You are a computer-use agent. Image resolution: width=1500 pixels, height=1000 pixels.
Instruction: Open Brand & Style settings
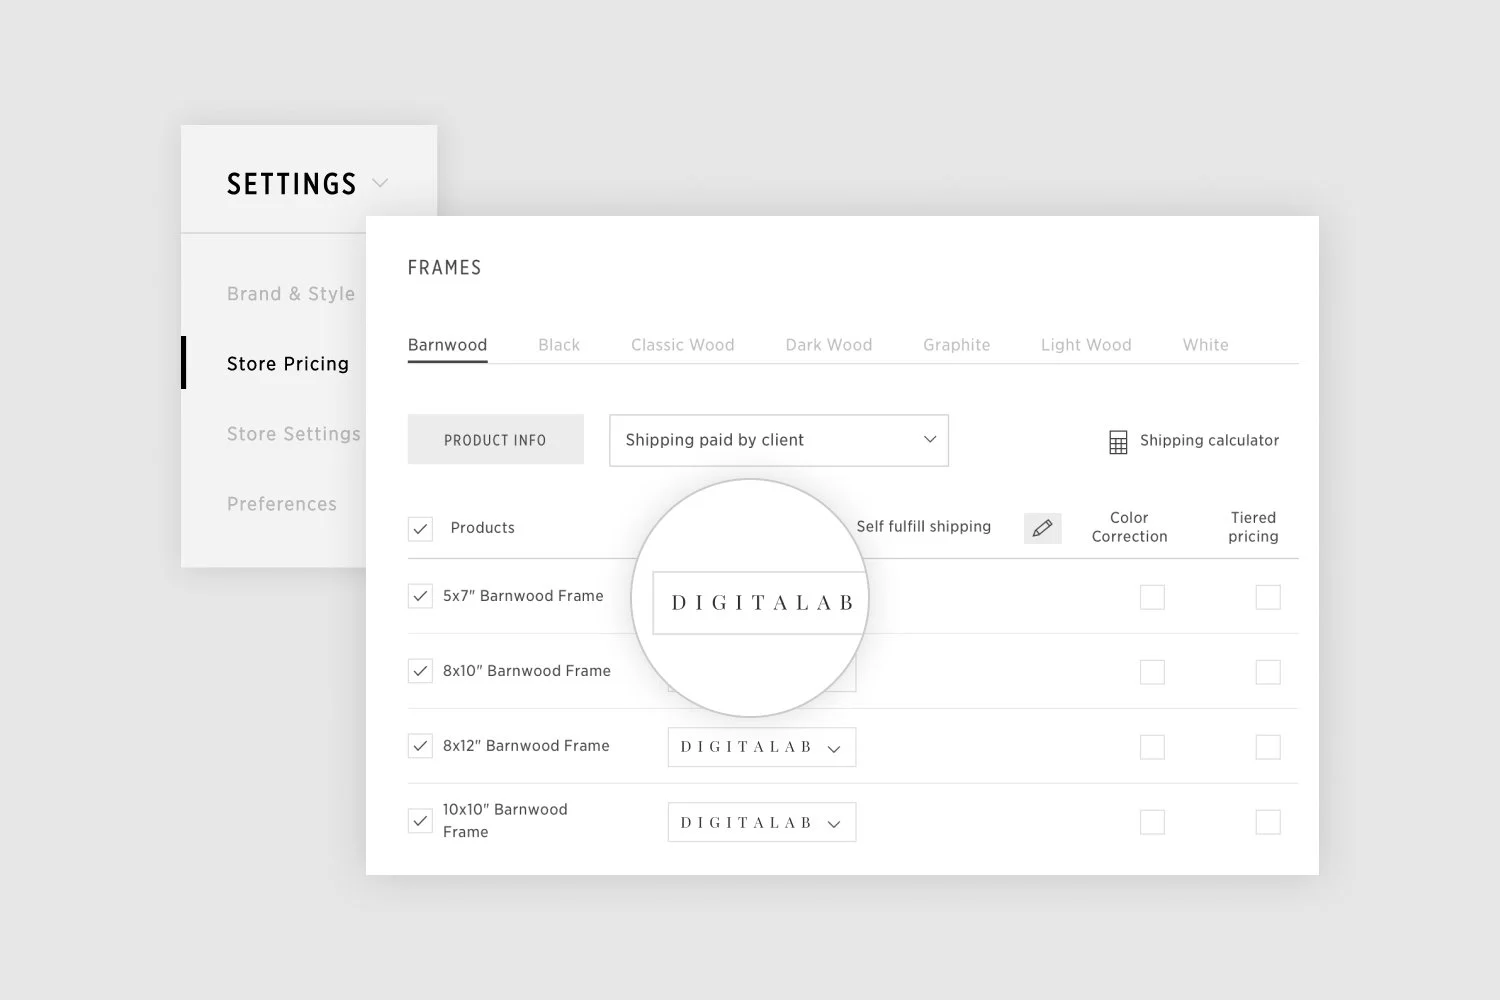[291, 294]
